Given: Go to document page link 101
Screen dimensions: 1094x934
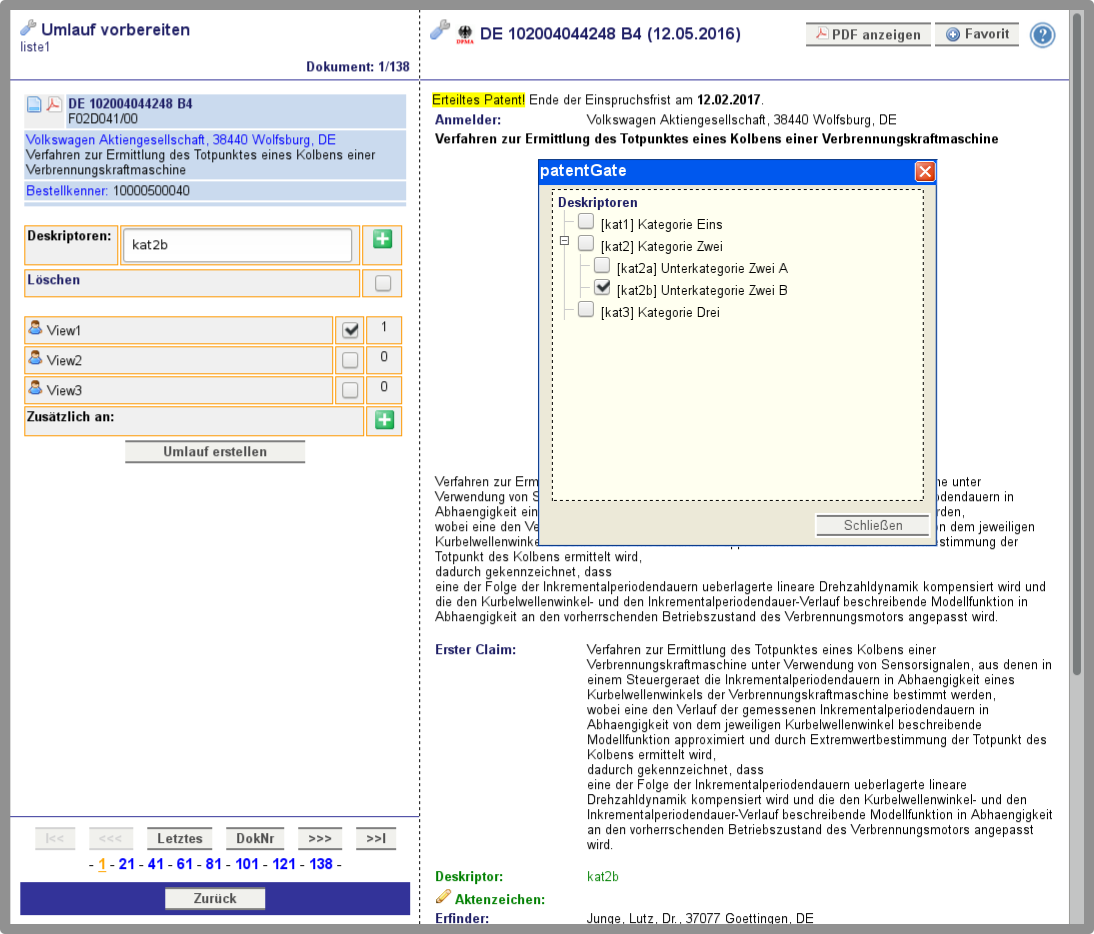Looking at the screenshot, I should tap(247, 864).
